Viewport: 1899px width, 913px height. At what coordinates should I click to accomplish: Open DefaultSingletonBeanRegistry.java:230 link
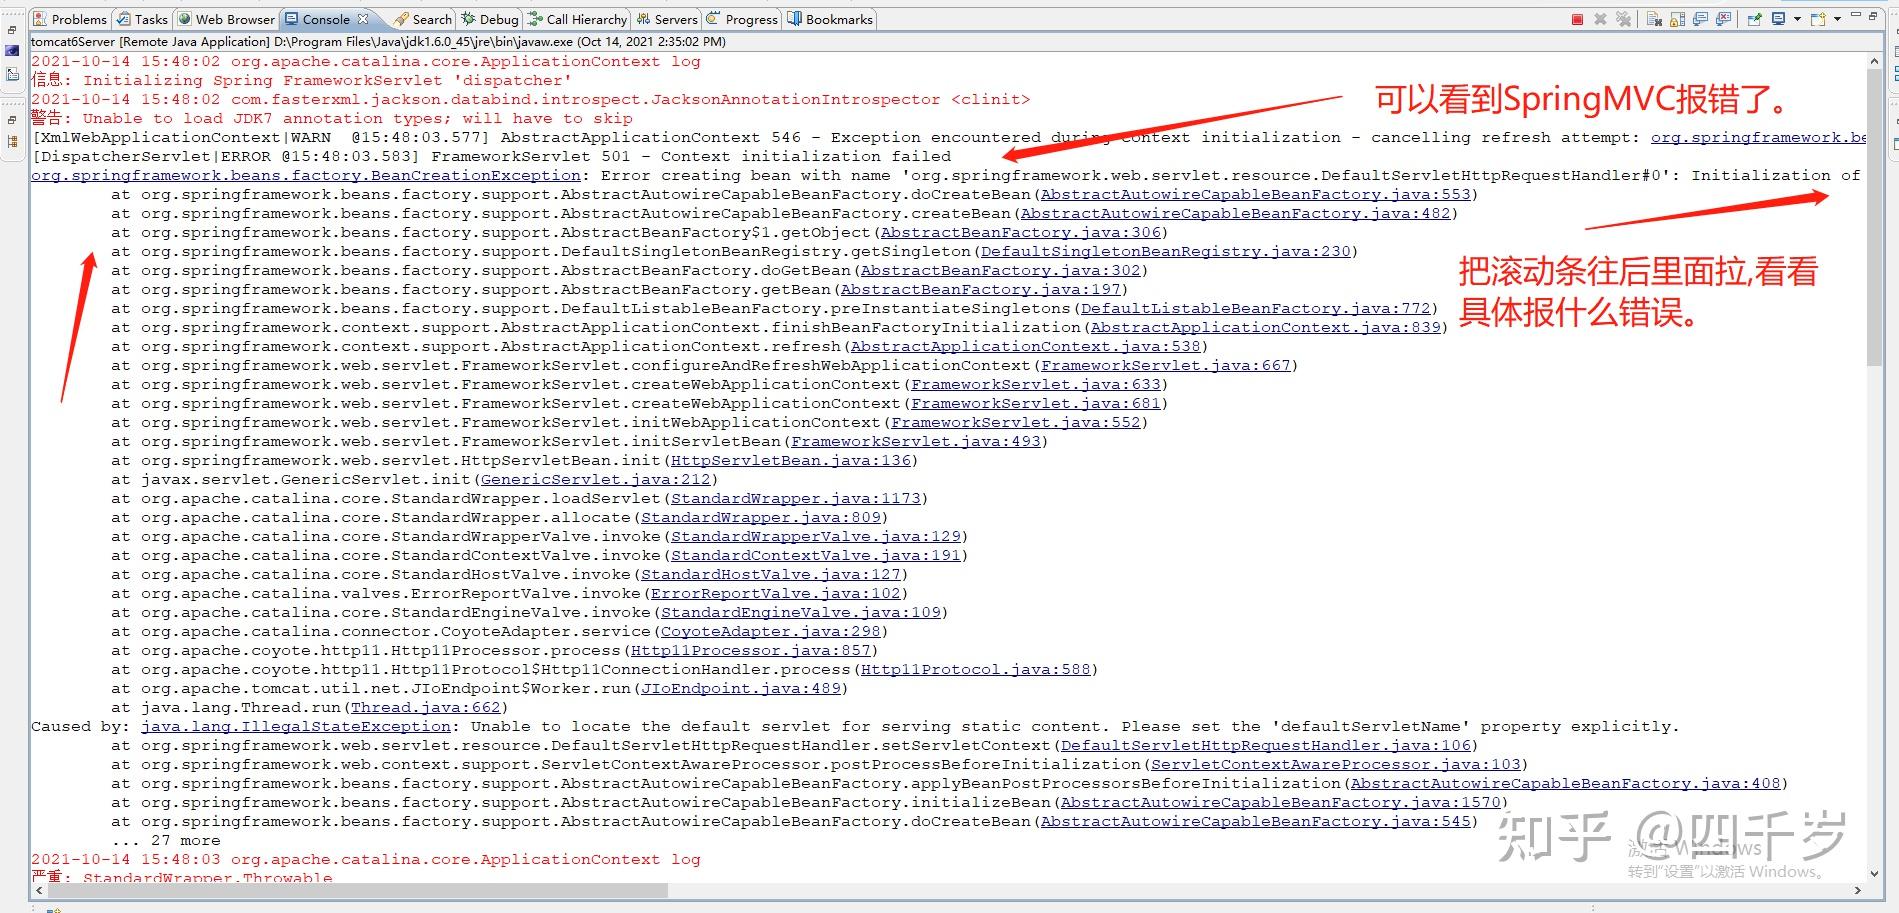pos(1166,251)
